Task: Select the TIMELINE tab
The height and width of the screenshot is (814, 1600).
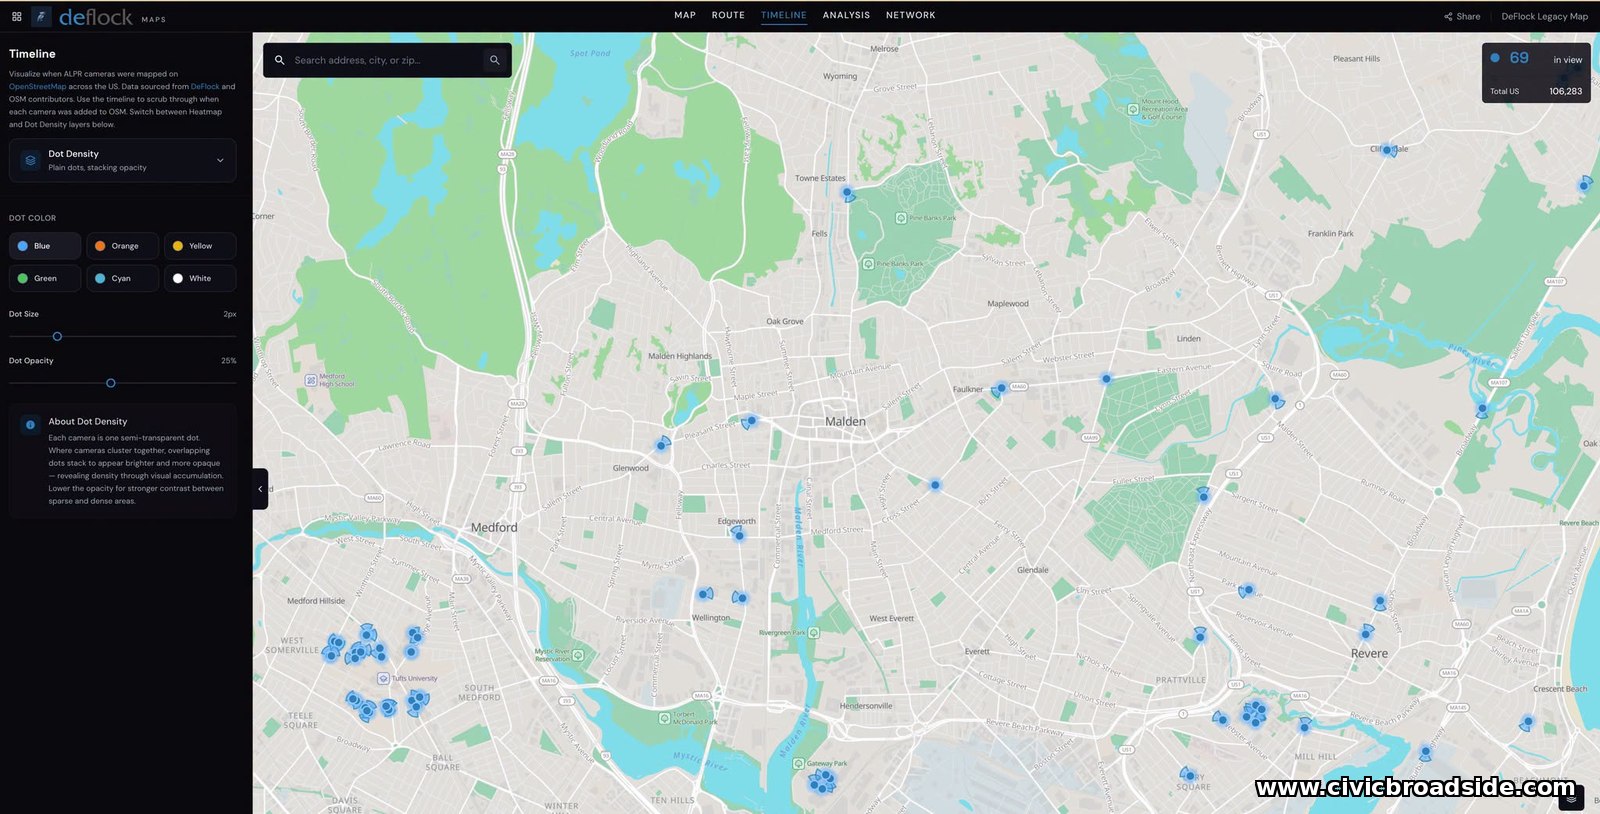Action: [784, 15]
